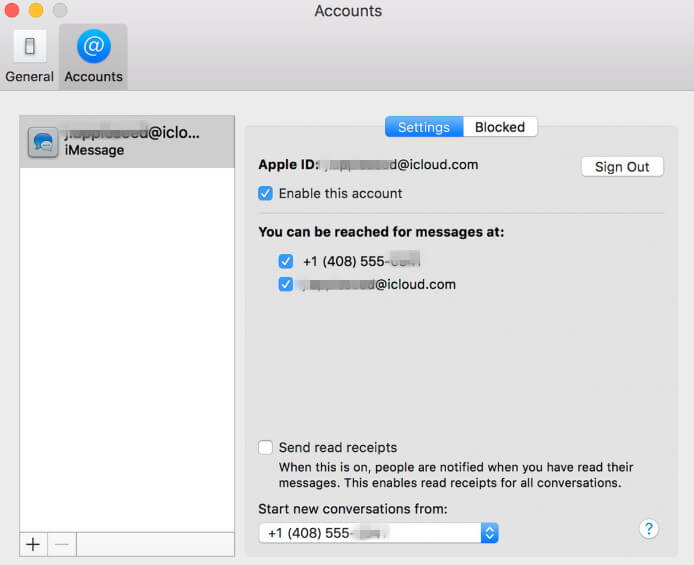The height and width of the screenshot is (565, 694).
Task: Add a new account with plus button
Action: [33, 544]
